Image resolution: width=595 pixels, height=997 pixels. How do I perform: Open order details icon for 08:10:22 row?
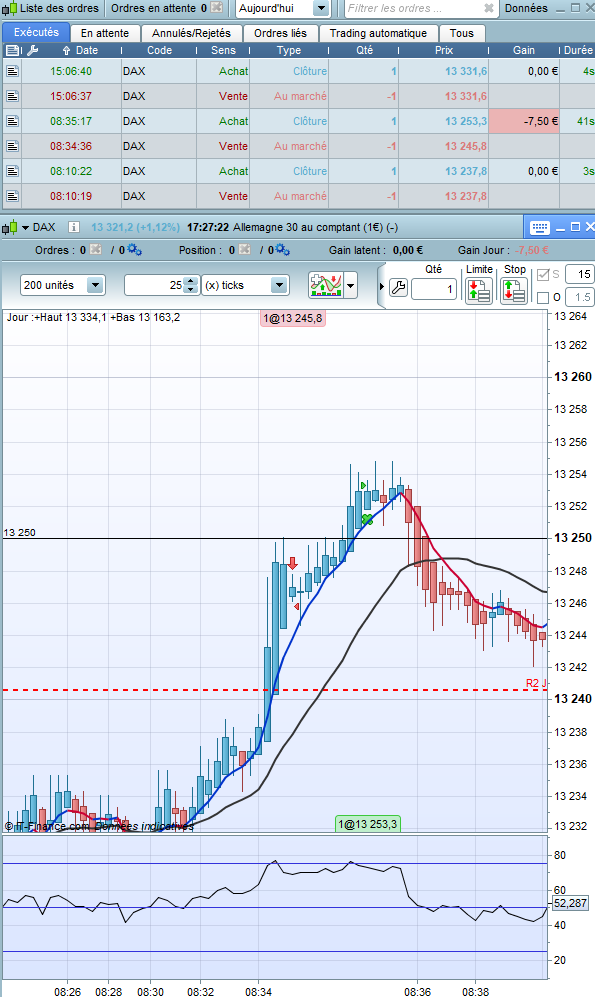(12, 171)
